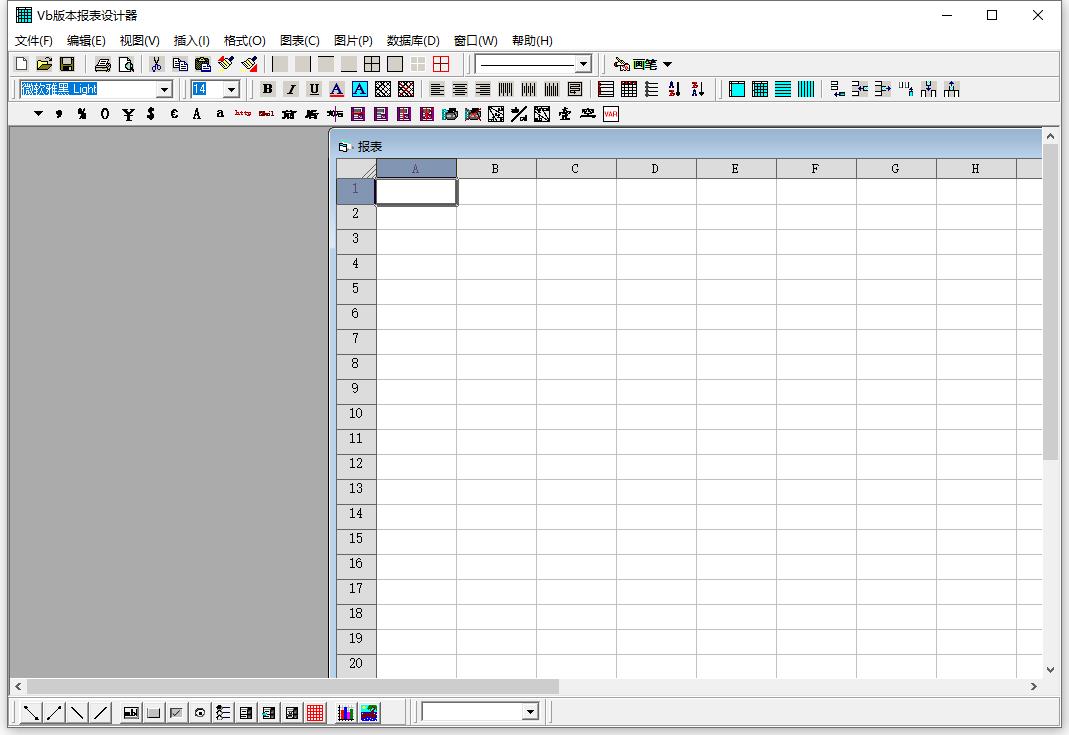Toggle underline formatting
Screen dimensions: 1069x735
coord(314,89)
